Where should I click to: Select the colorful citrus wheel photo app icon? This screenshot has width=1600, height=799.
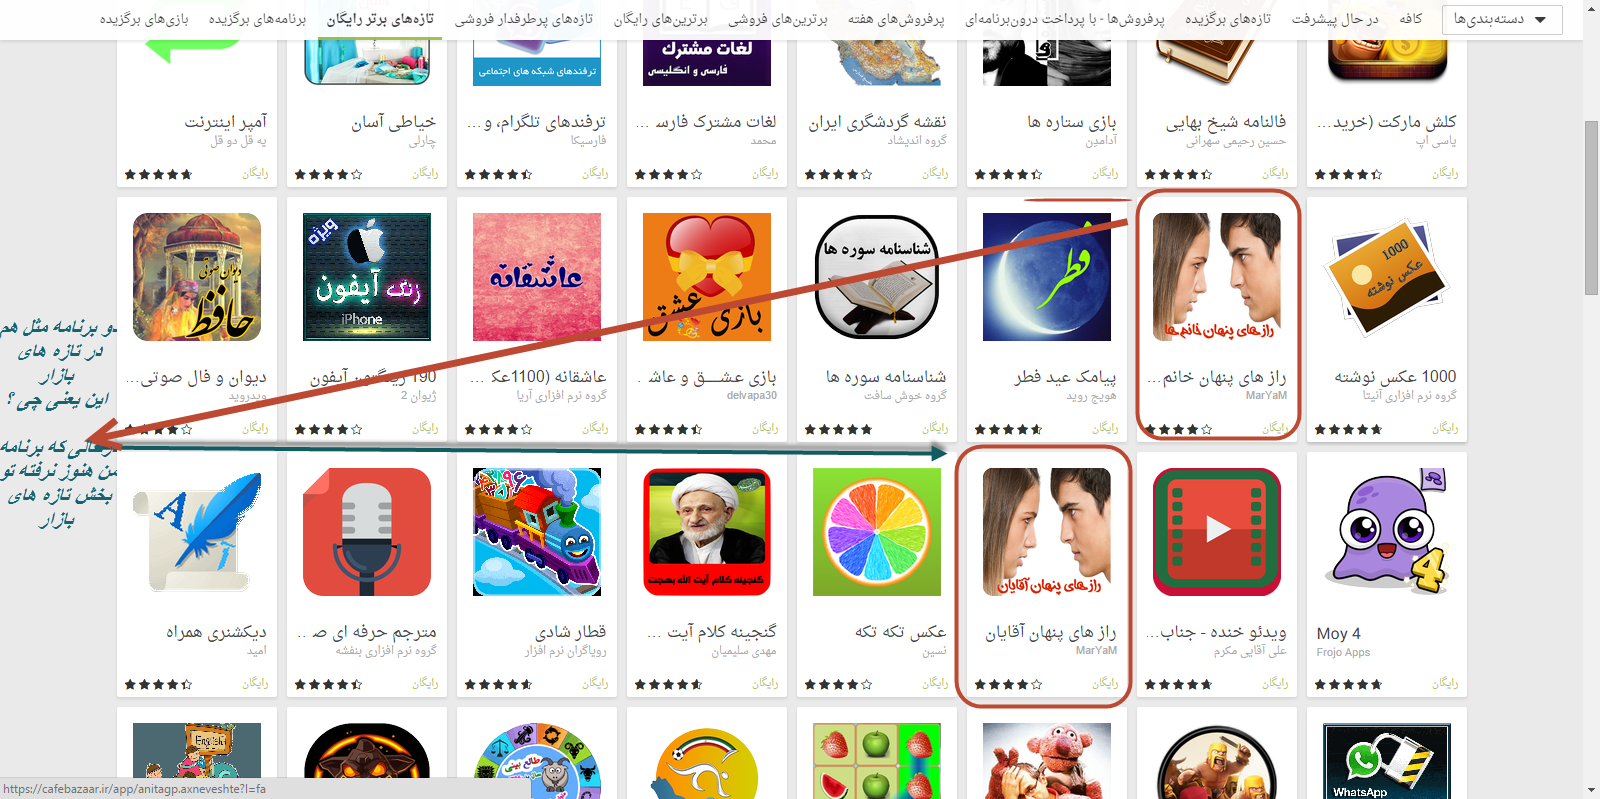[877, 532]
